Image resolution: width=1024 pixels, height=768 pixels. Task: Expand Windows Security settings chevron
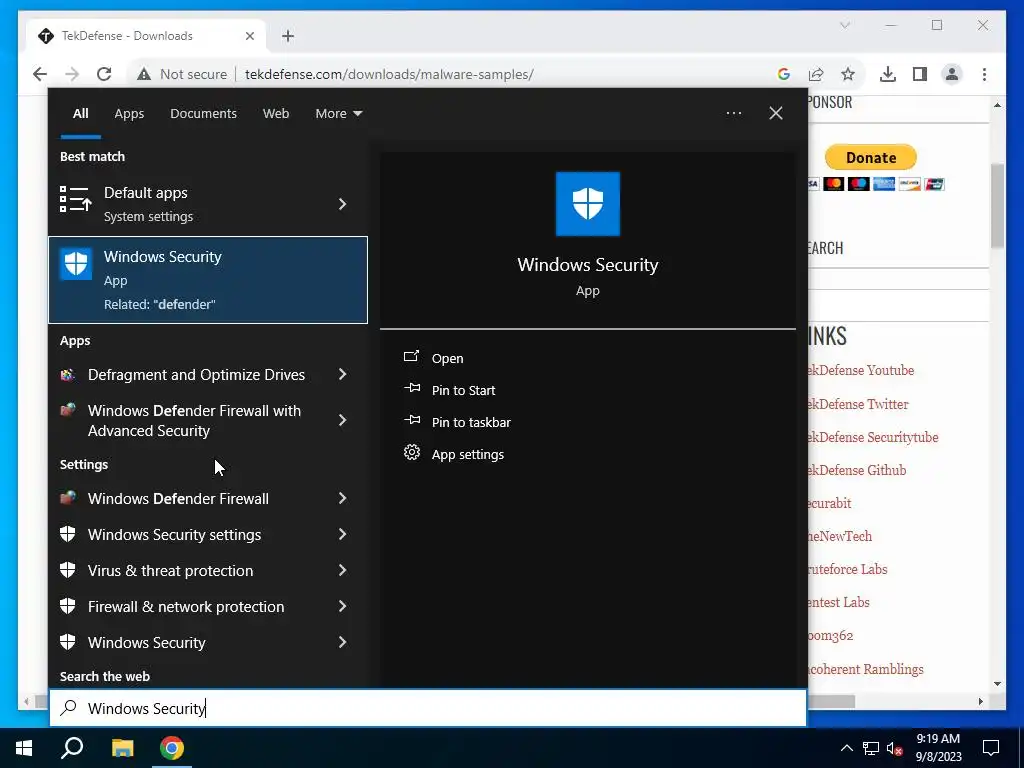click(x=342, y=535)
